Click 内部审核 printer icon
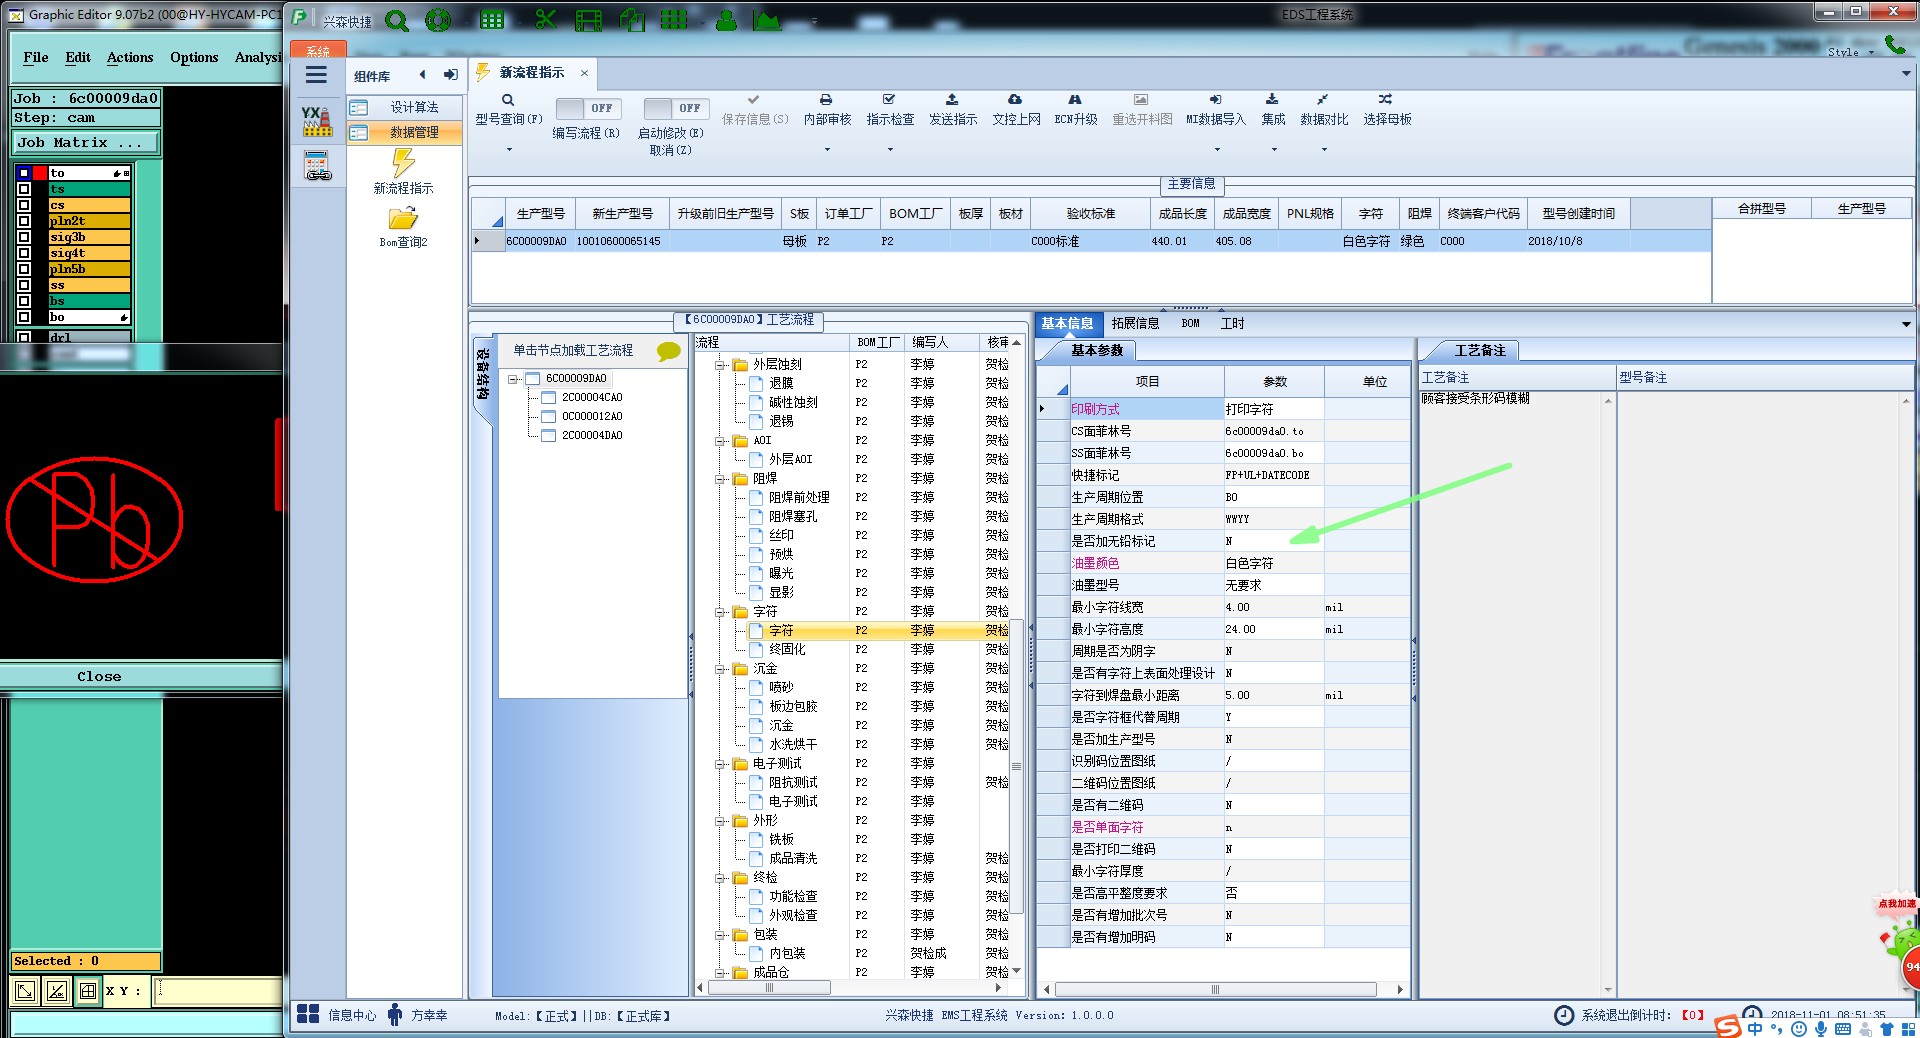 [826, 100]
